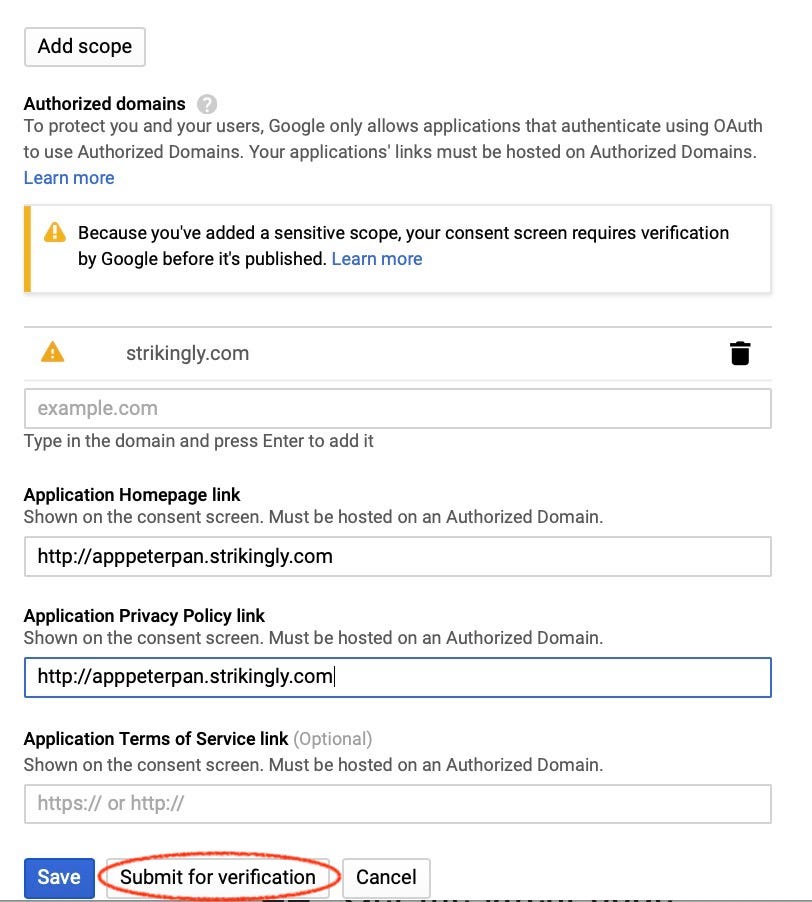This screenshot has height=902, width=812.
Task: Click the Authorized domains heading
Action: pyautogui.click(x=105, y=104)
